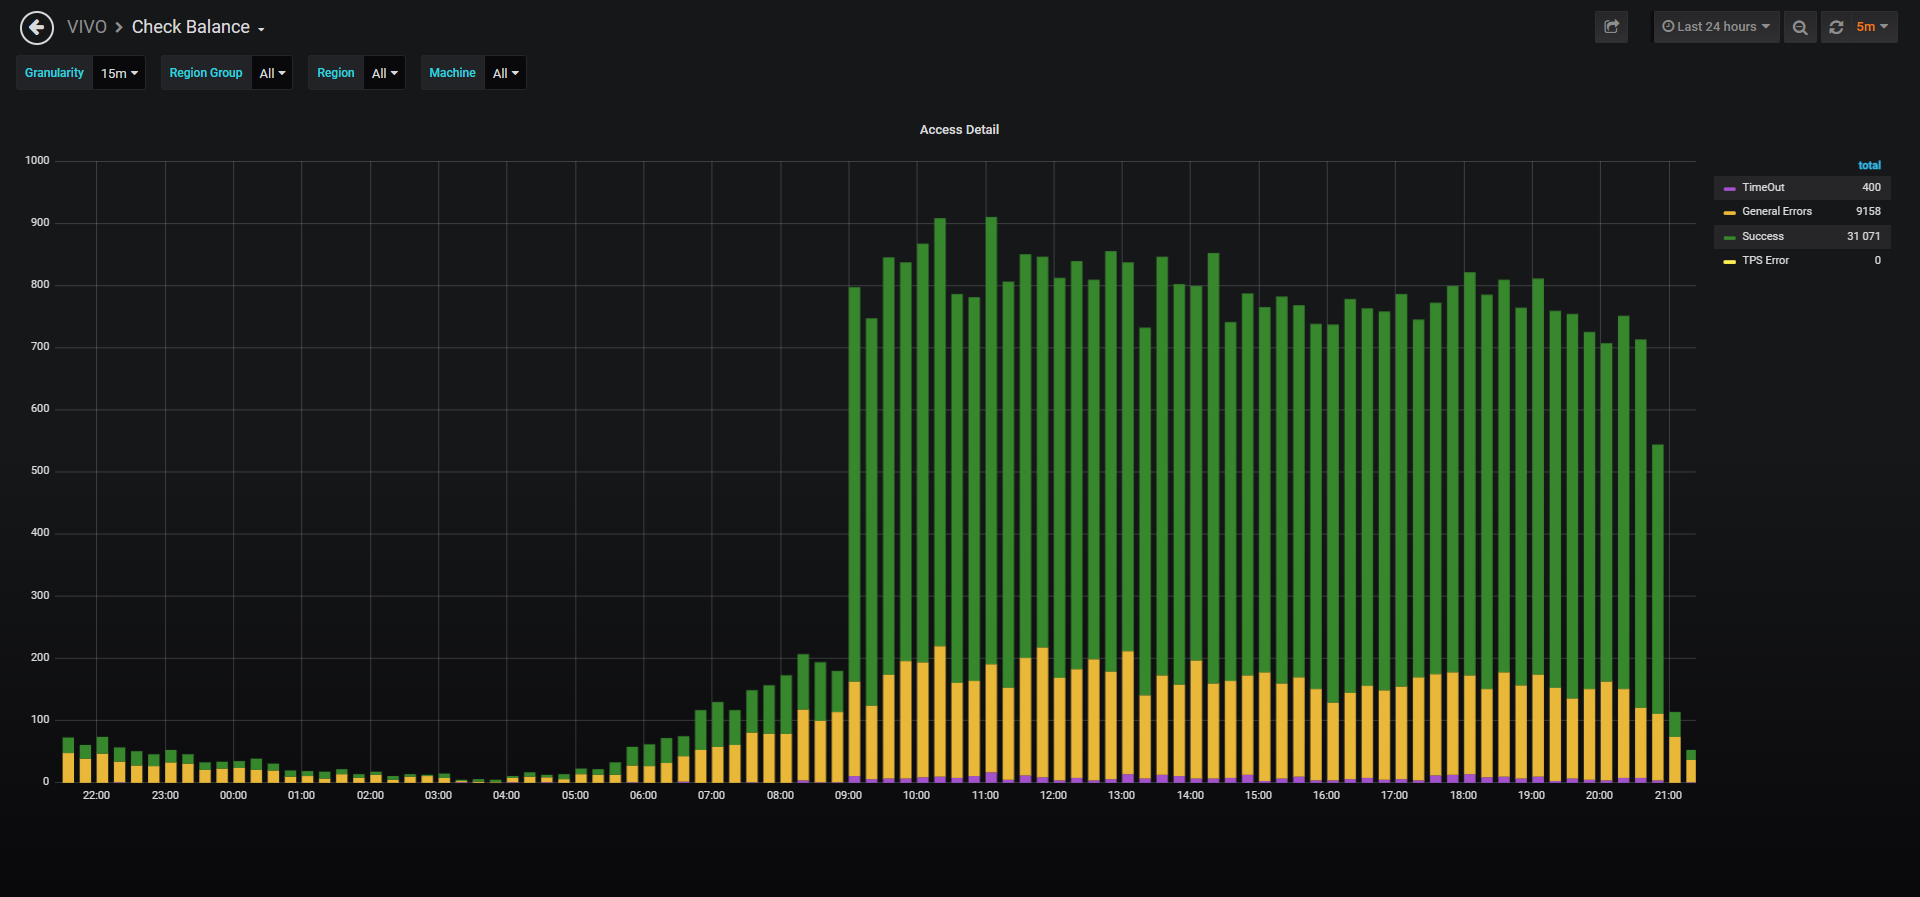This screenshot has width=1920, height=897.
Task: Open the Access Detail panel title menu
Action: 959,130
